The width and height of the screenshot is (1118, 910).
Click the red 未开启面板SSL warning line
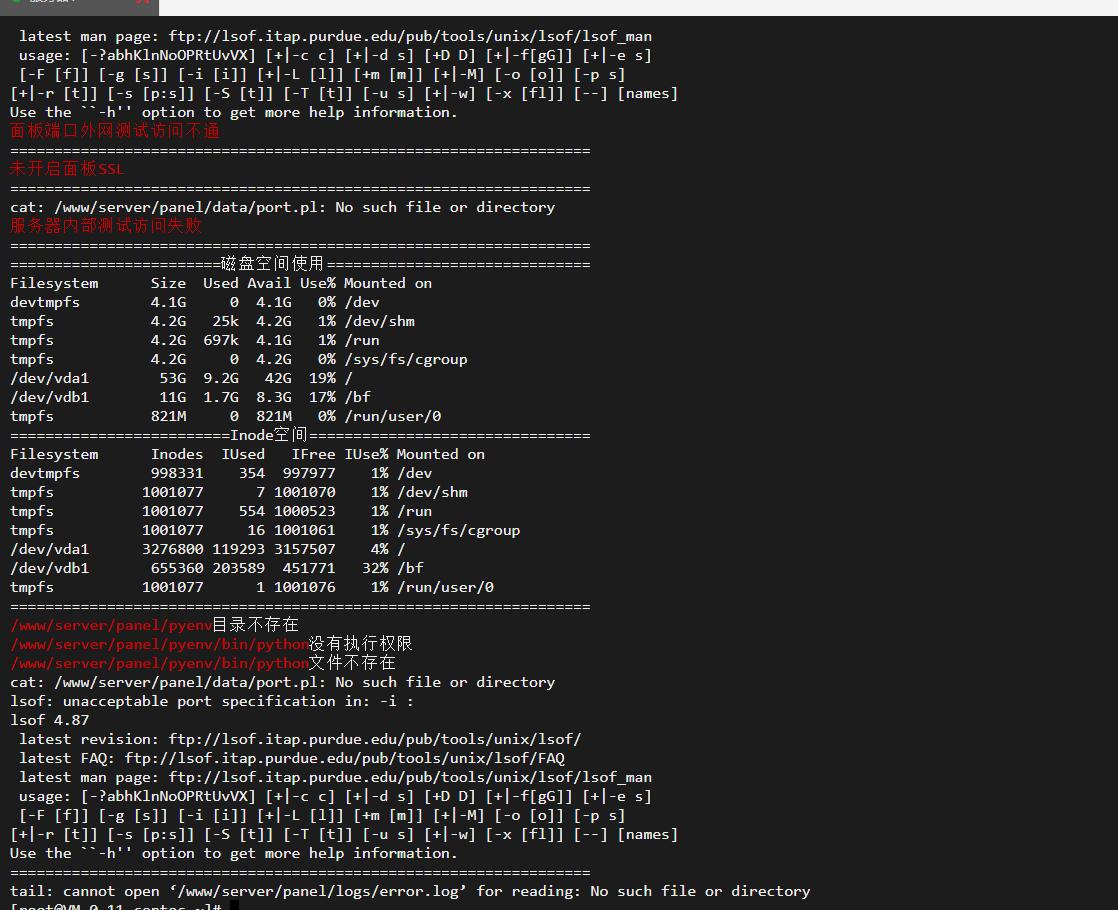67,169
